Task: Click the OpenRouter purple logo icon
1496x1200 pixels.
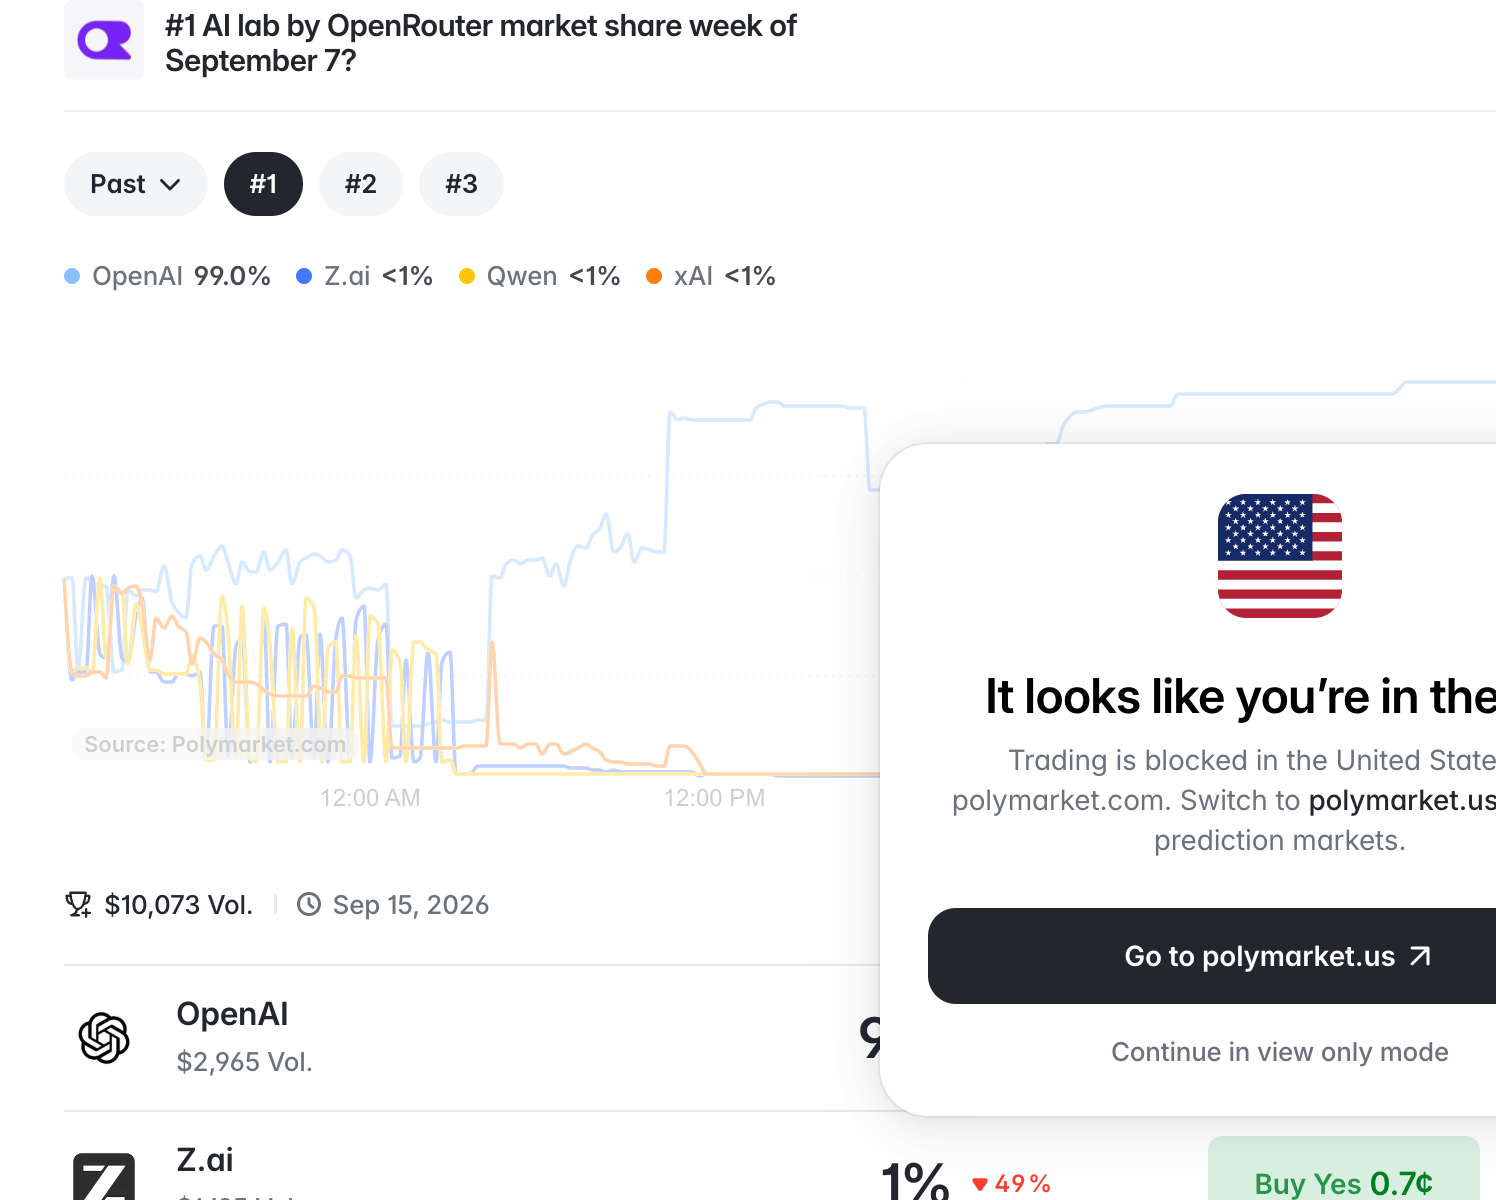Action: point(104,40)
